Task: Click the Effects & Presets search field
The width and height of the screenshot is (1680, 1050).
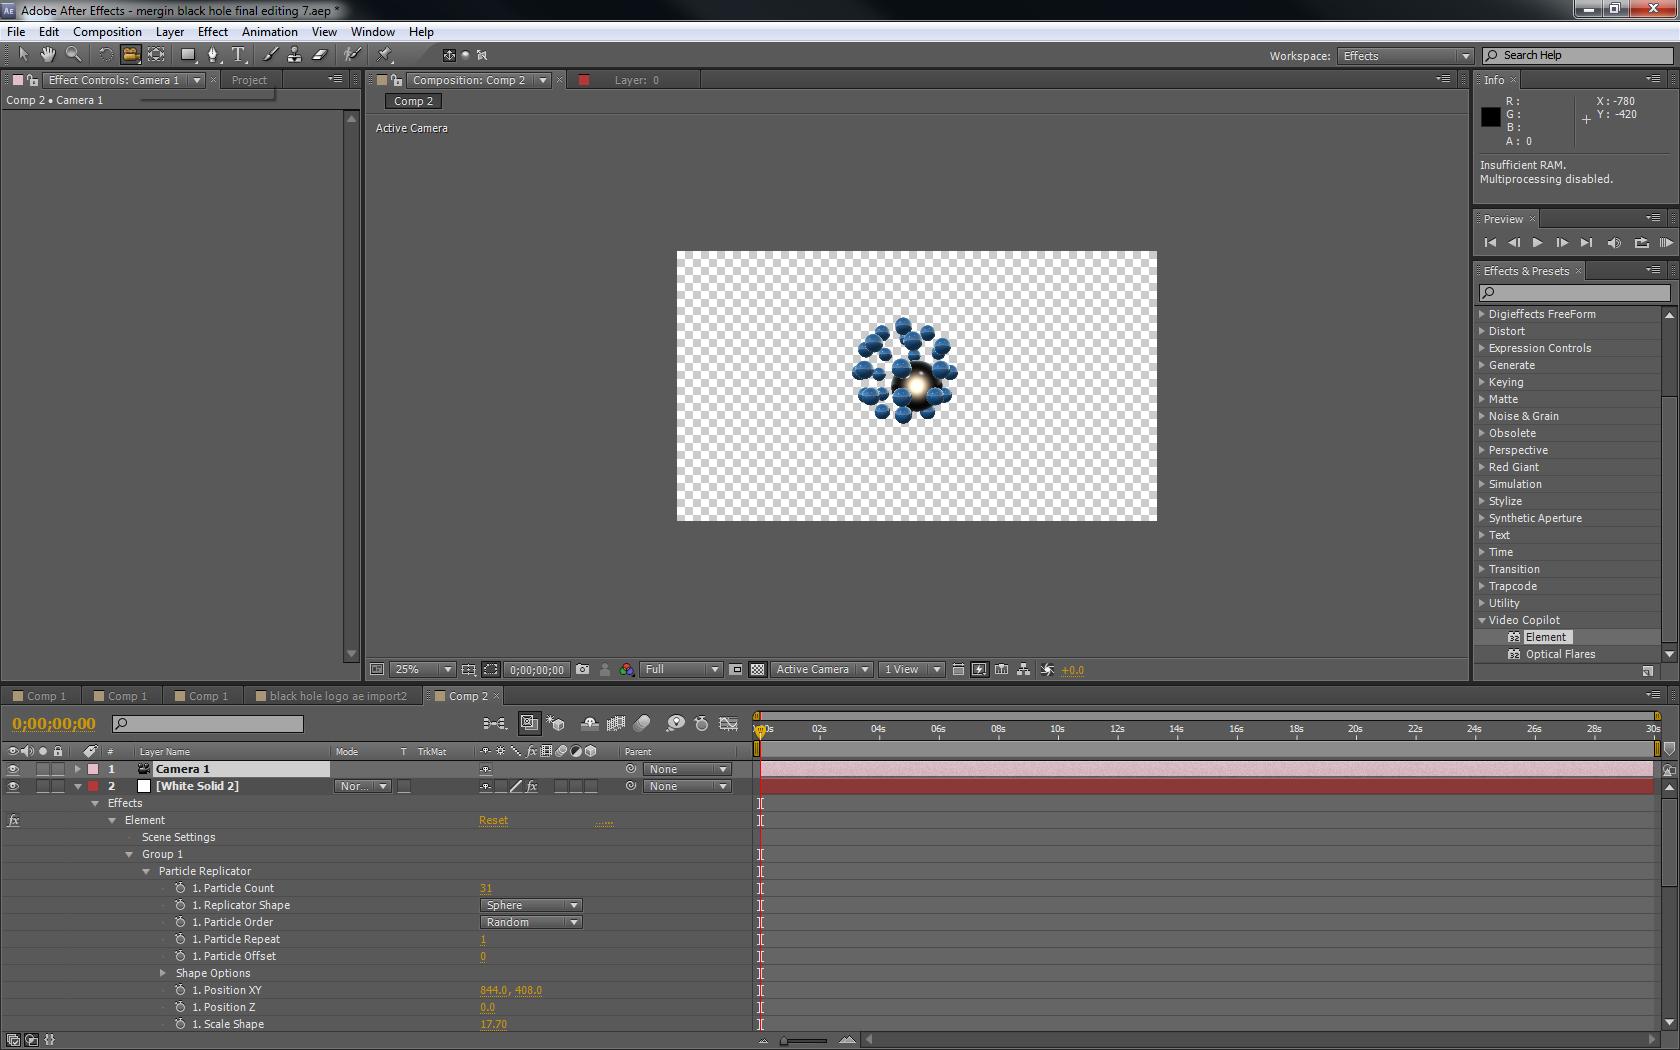Action: pyautogui.click(x=1574, y=293)
